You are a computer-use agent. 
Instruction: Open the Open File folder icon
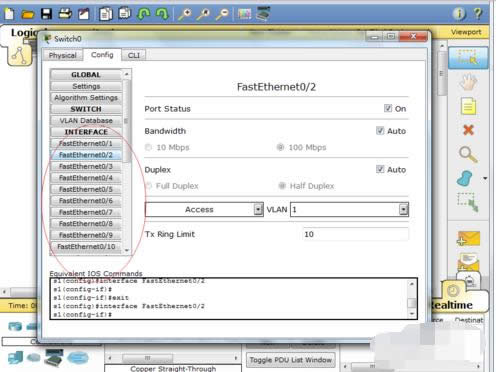pos(28,14)
